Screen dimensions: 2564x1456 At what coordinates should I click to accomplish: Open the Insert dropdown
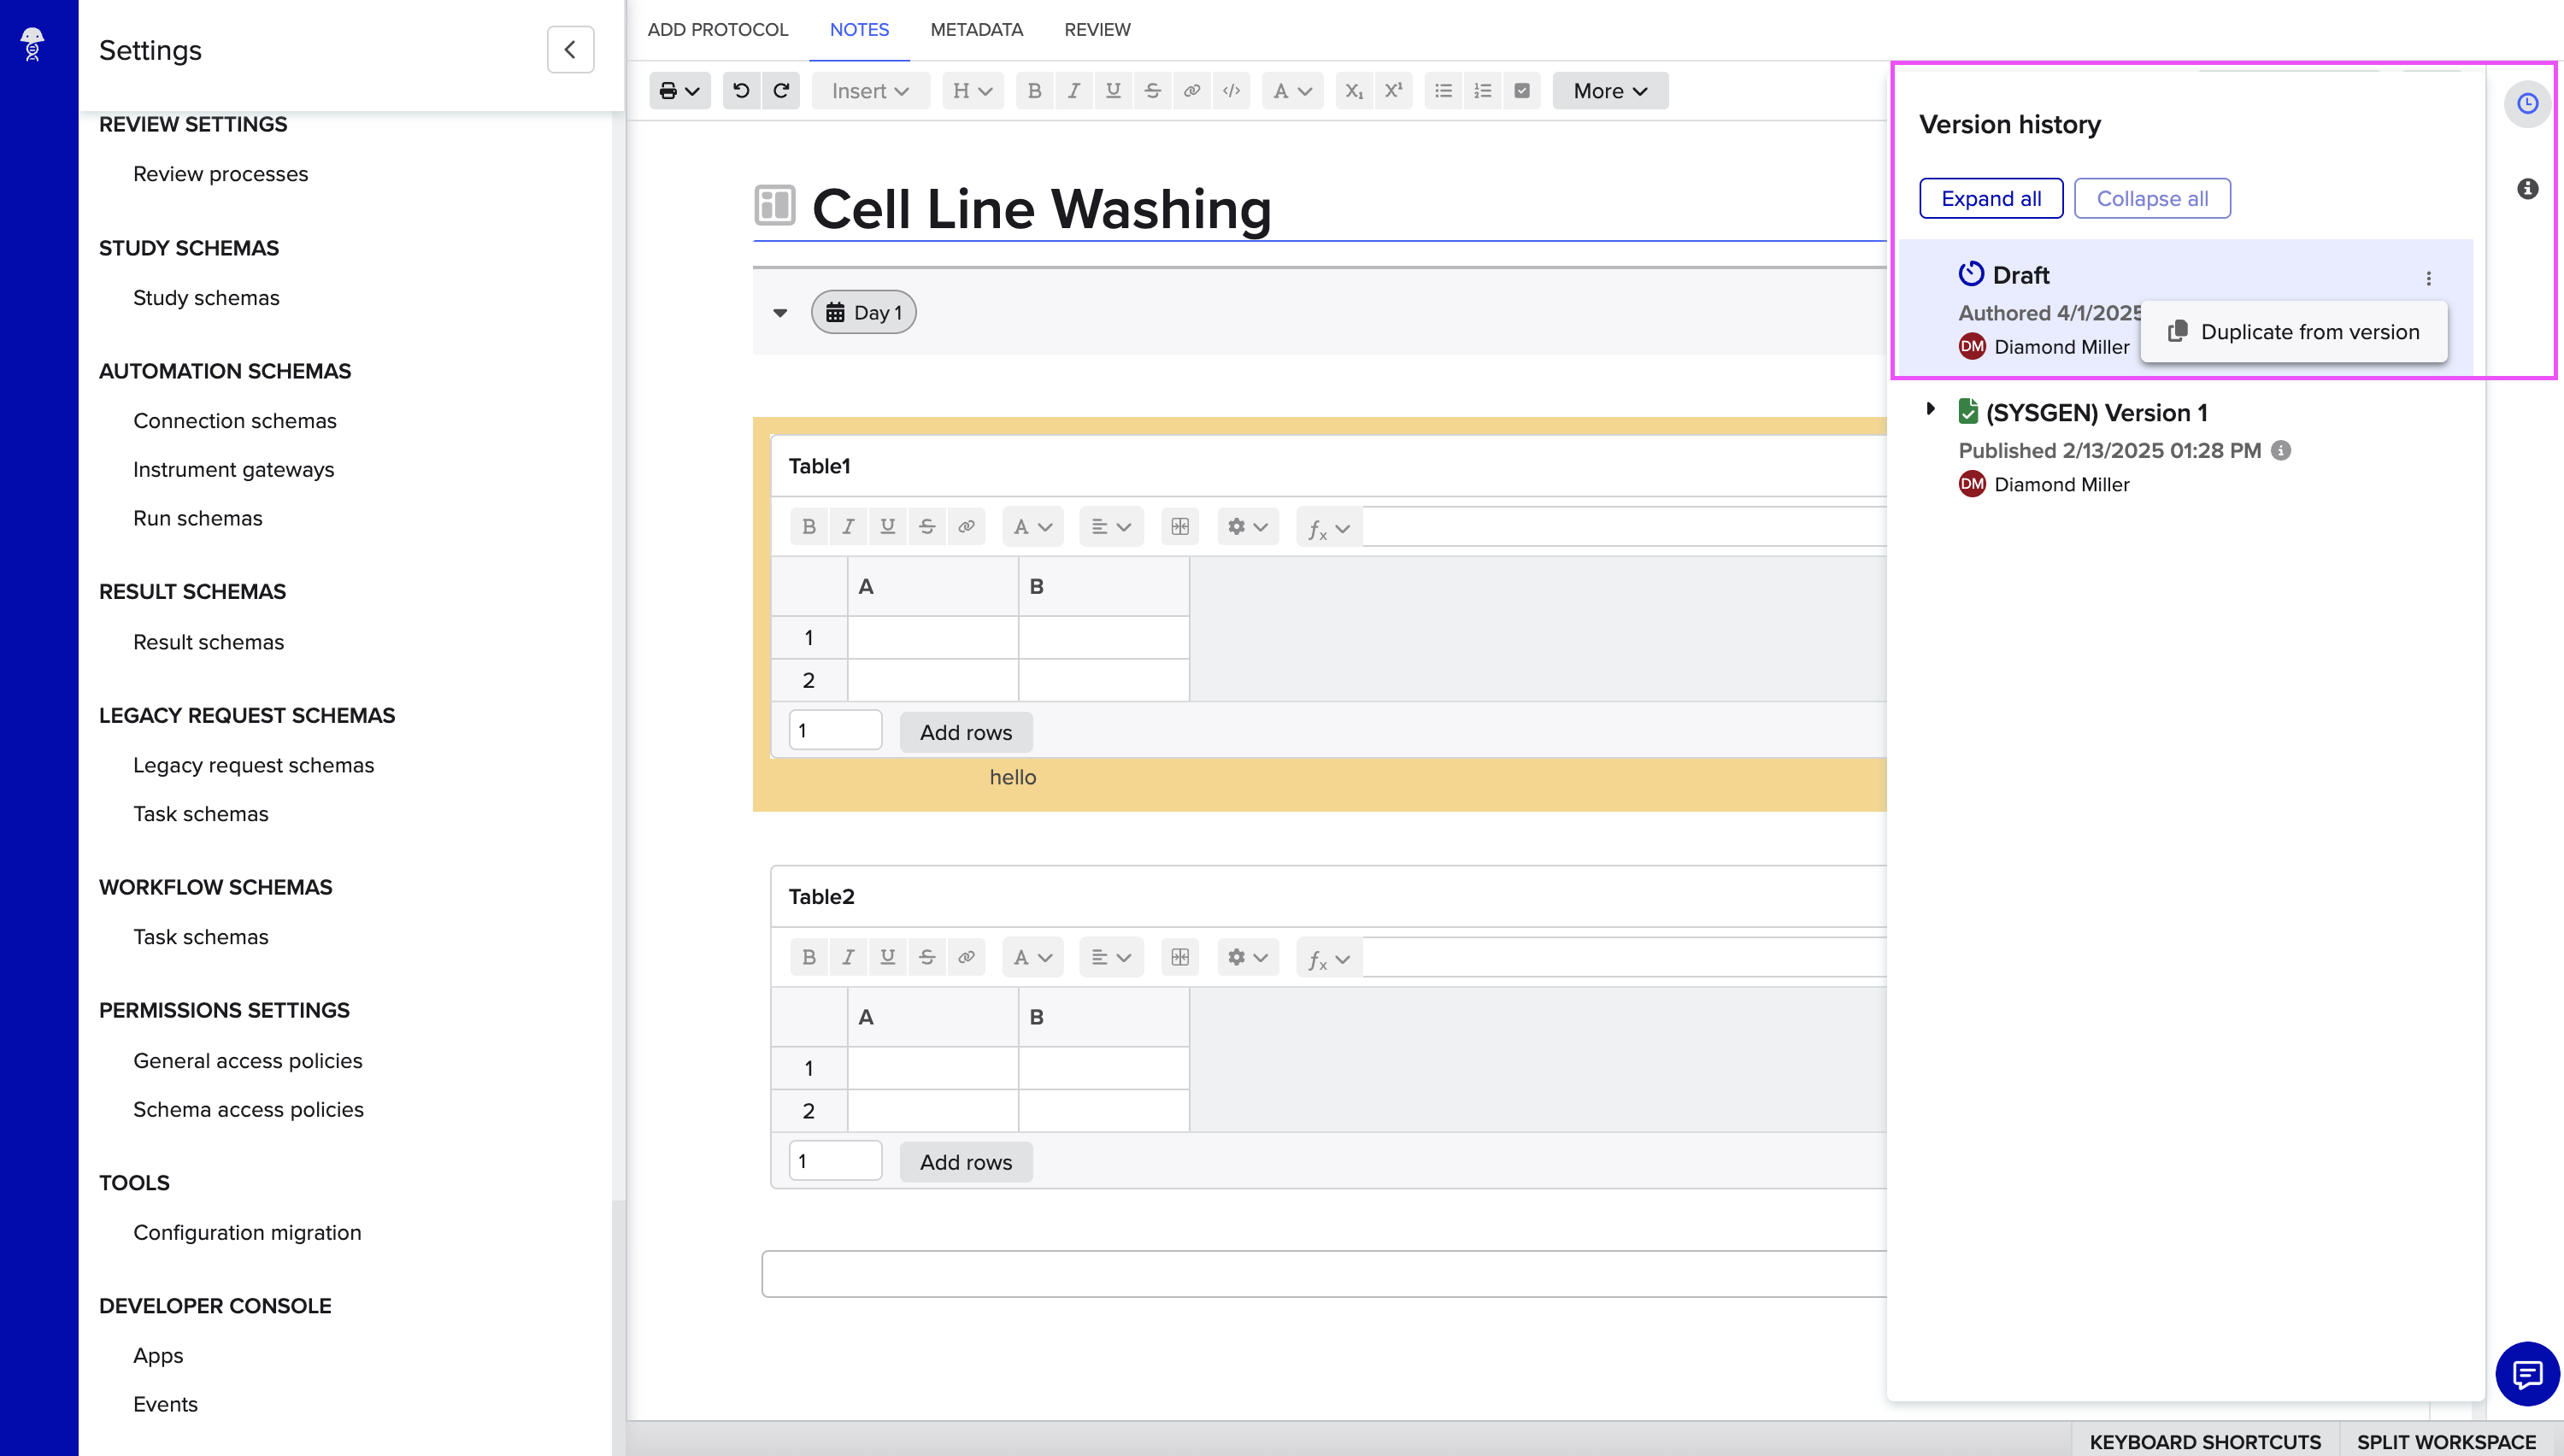point(869,91)
